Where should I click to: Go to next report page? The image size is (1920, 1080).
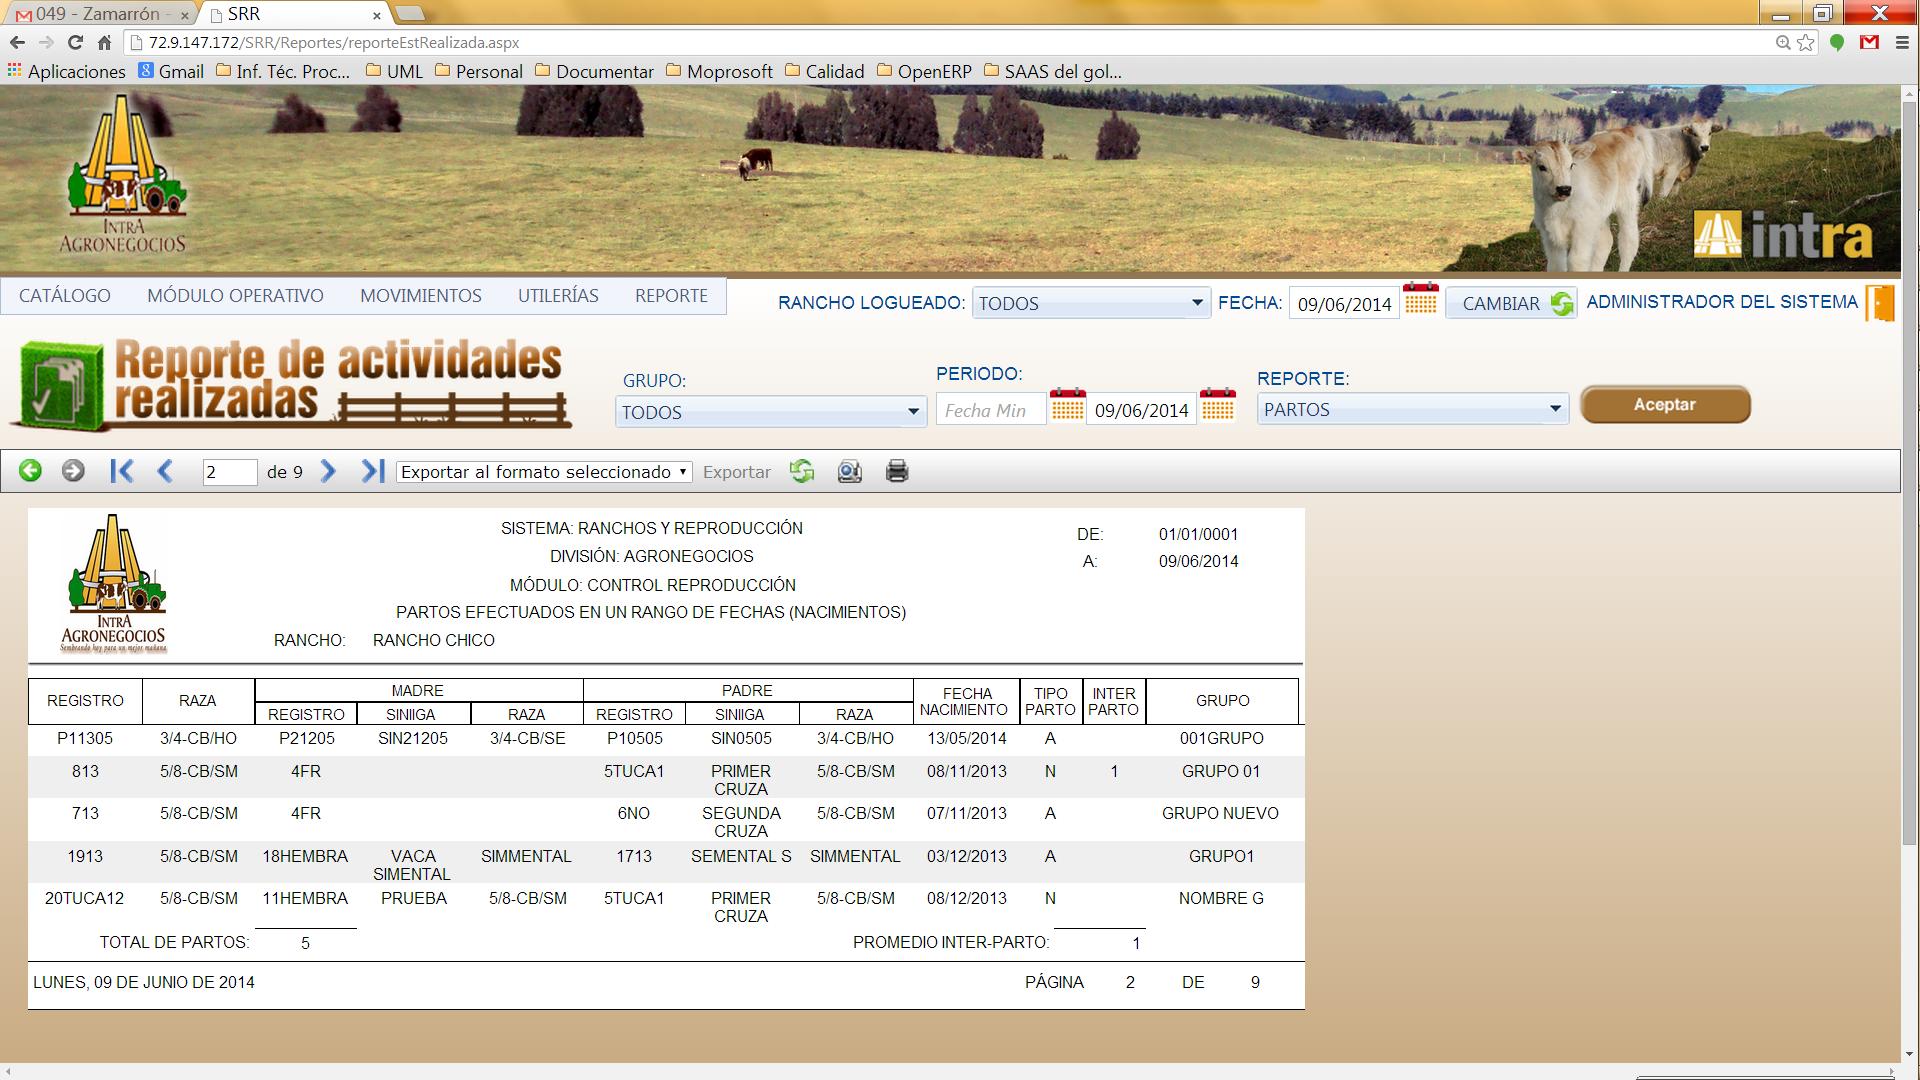328,471
